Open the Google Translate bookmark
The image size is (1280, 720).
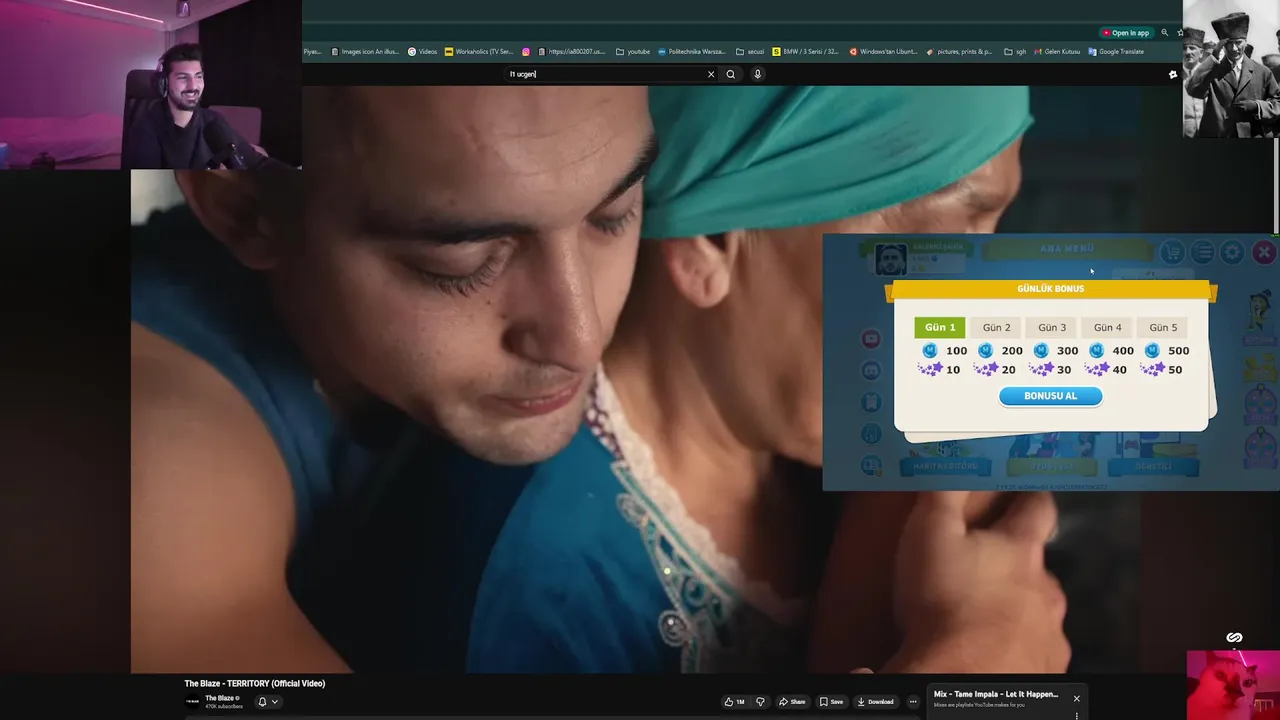point(1116,52)
